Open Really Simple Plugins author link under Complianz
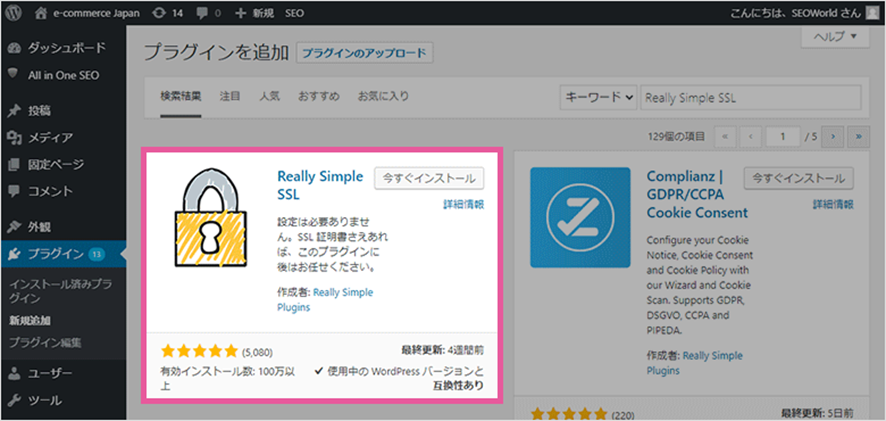This screenshot has height=421, width=886. pos(695,363)
